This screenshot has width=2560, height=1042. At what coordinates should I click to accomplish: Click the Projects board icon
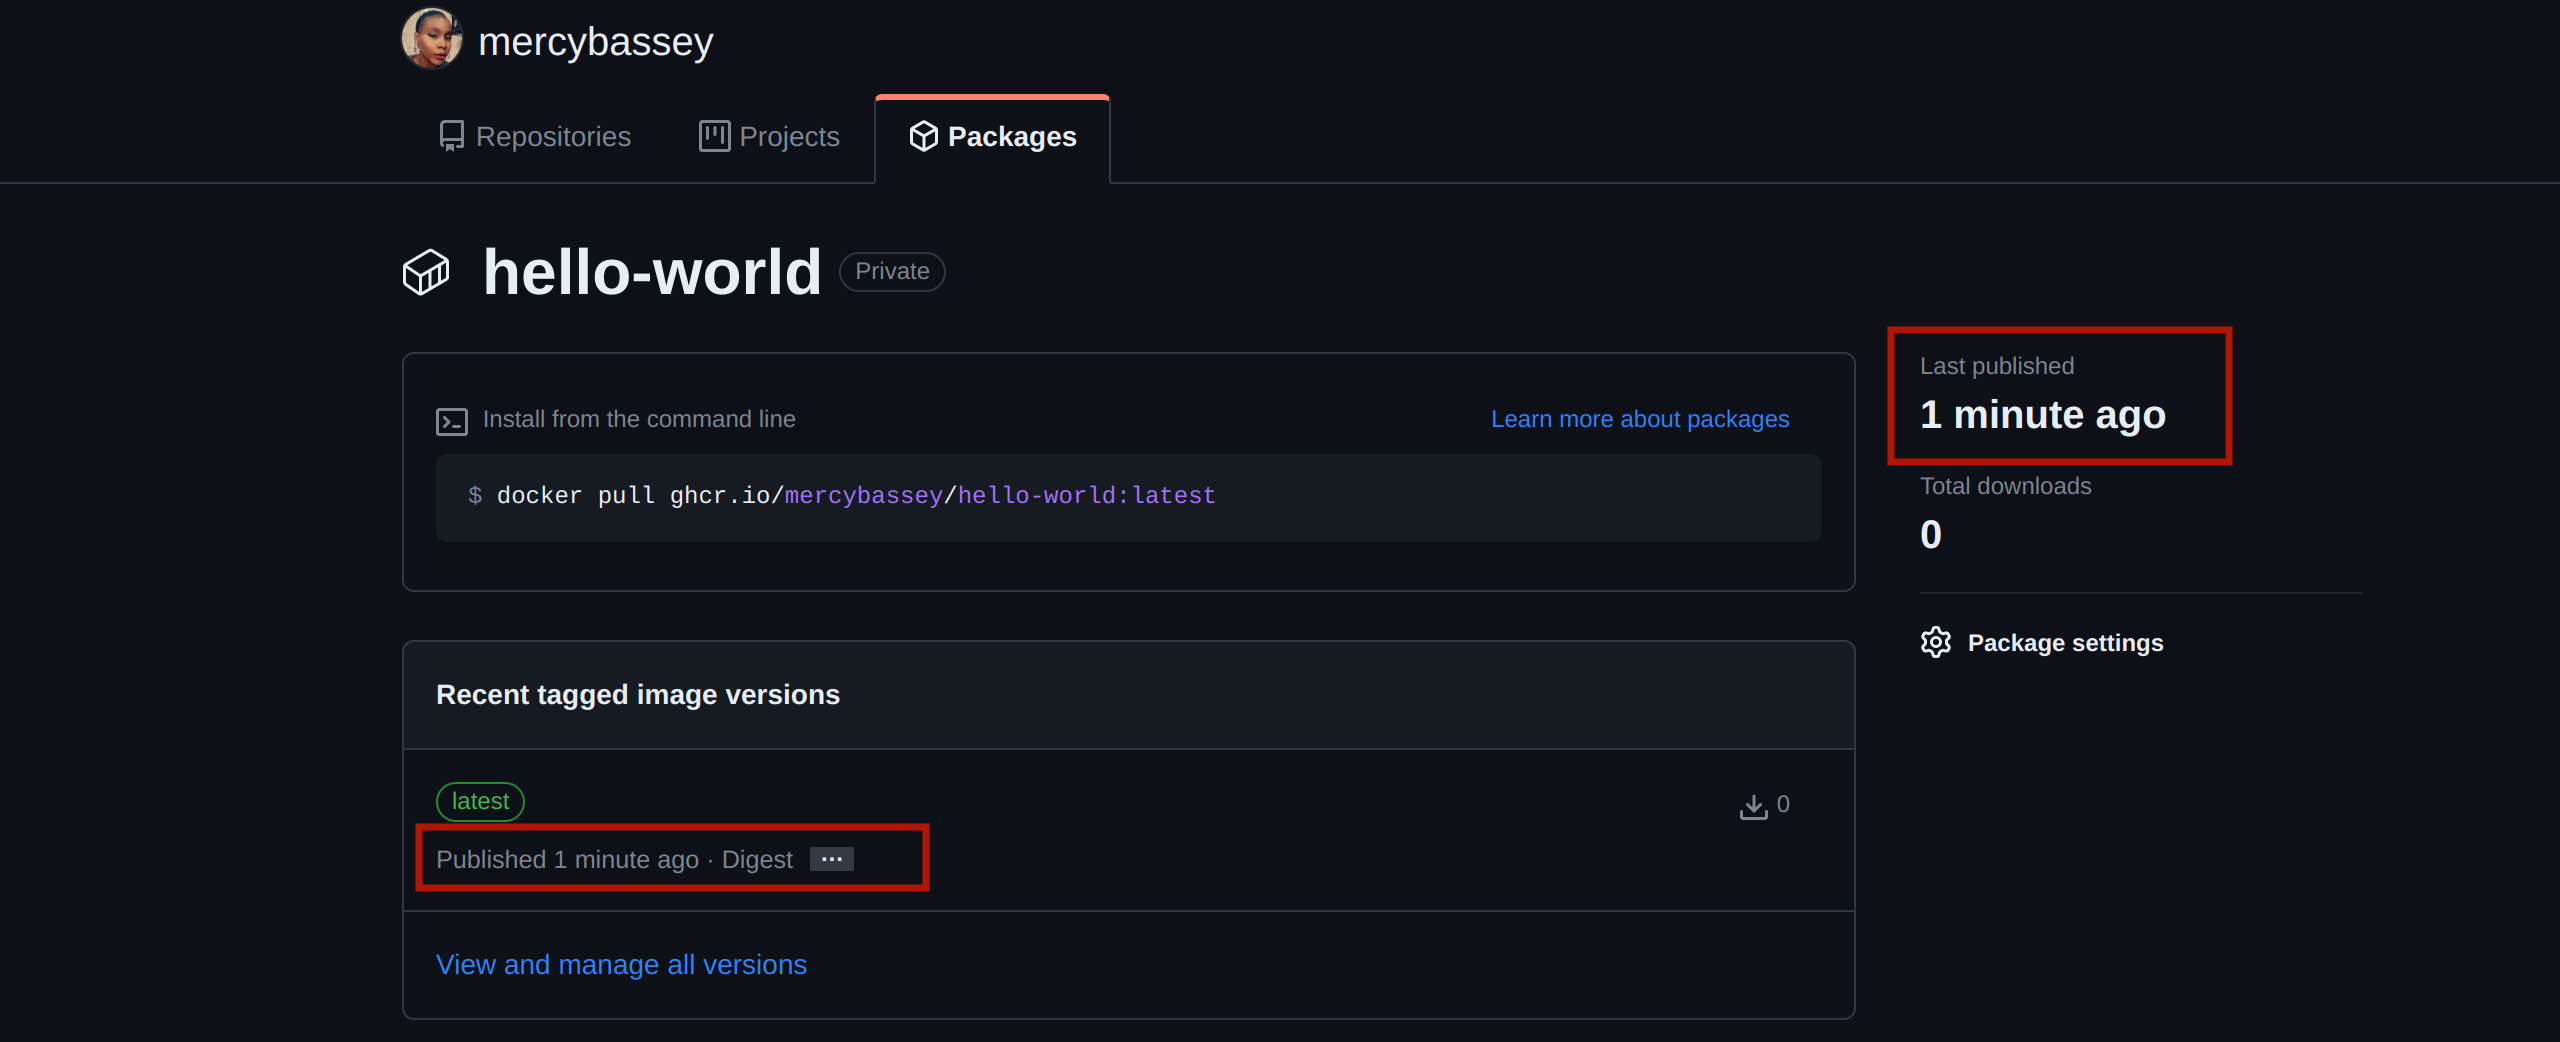click(x=714, y=136)
